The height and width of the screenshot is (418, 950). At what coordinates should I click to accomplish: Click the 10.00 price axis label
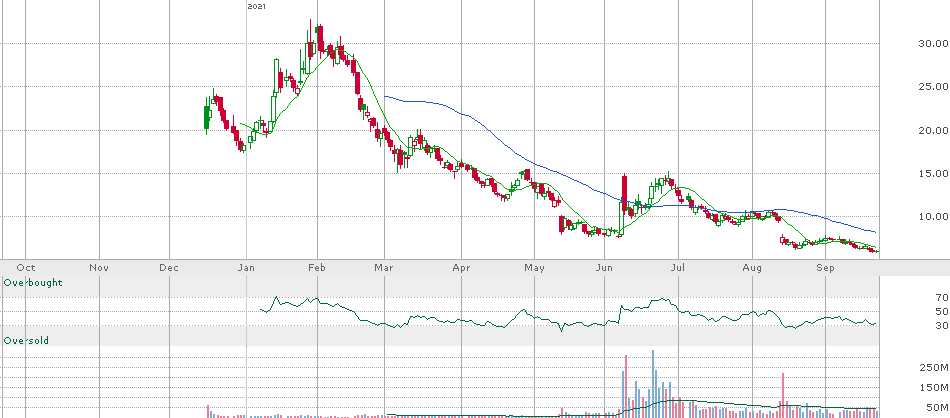(932, 216)
